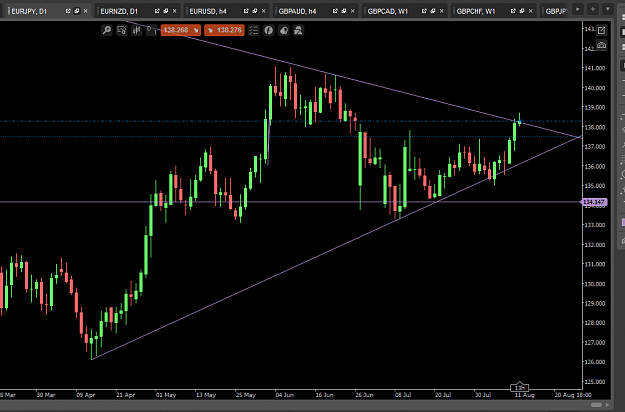Click the pop-out chart icon near price axis
This screenshot has height=412, width=625.
click(x=601, y=30)
